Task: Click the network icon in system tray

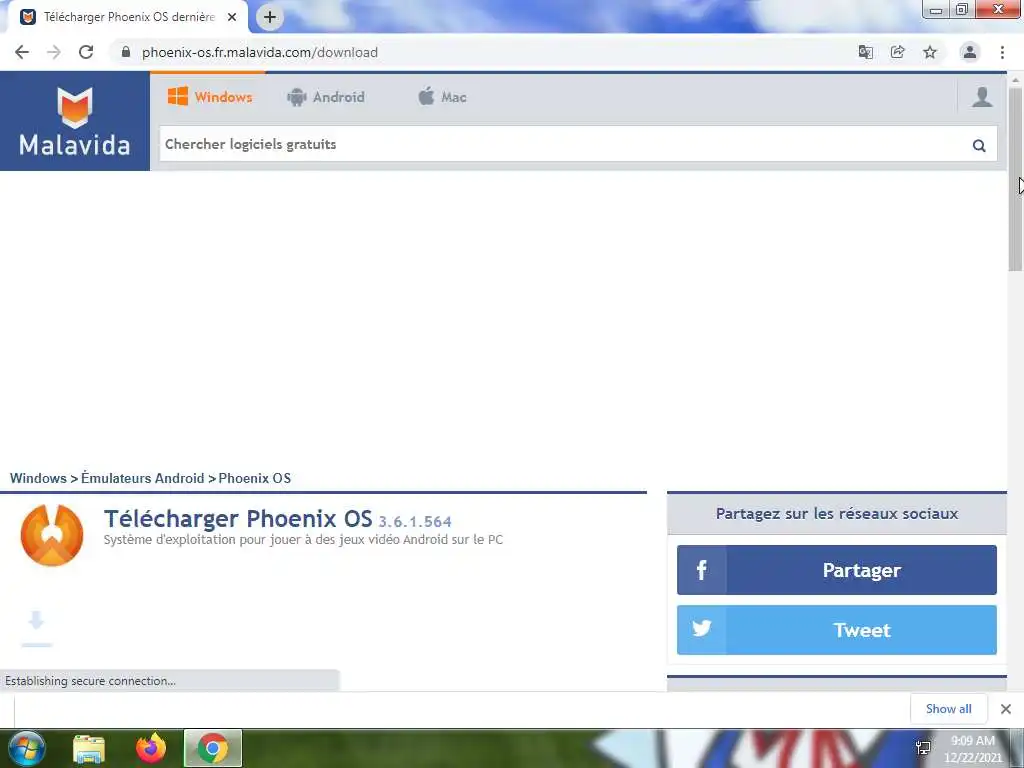Action: coord(923,748)
